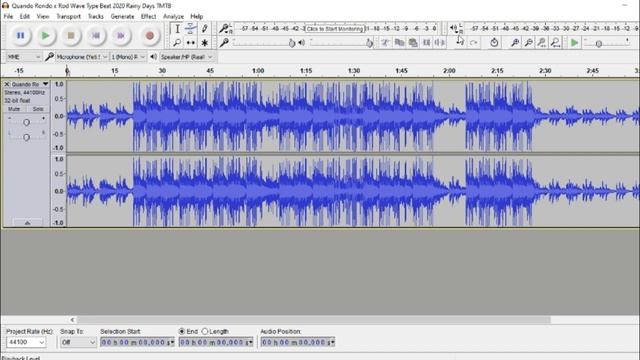640x360 pixels.
Task: Adjust the track pan slider
Action: point(26,137)
